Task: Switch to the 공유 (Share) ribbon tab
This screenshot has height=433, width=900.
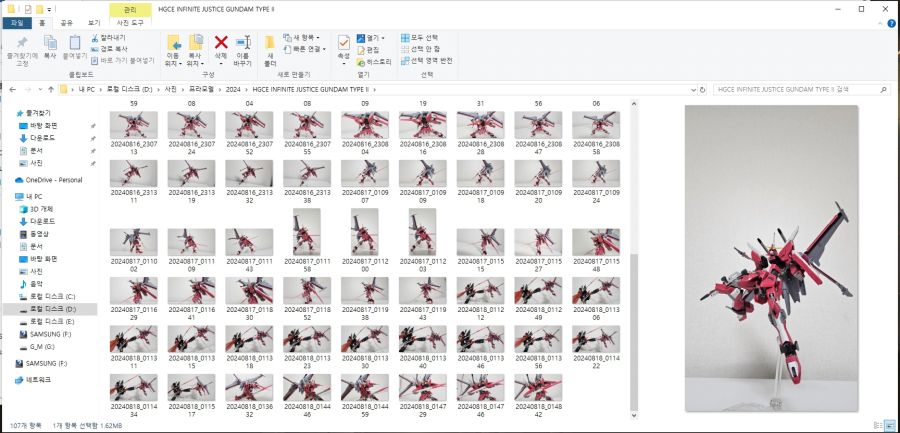Action: [67, 23]
